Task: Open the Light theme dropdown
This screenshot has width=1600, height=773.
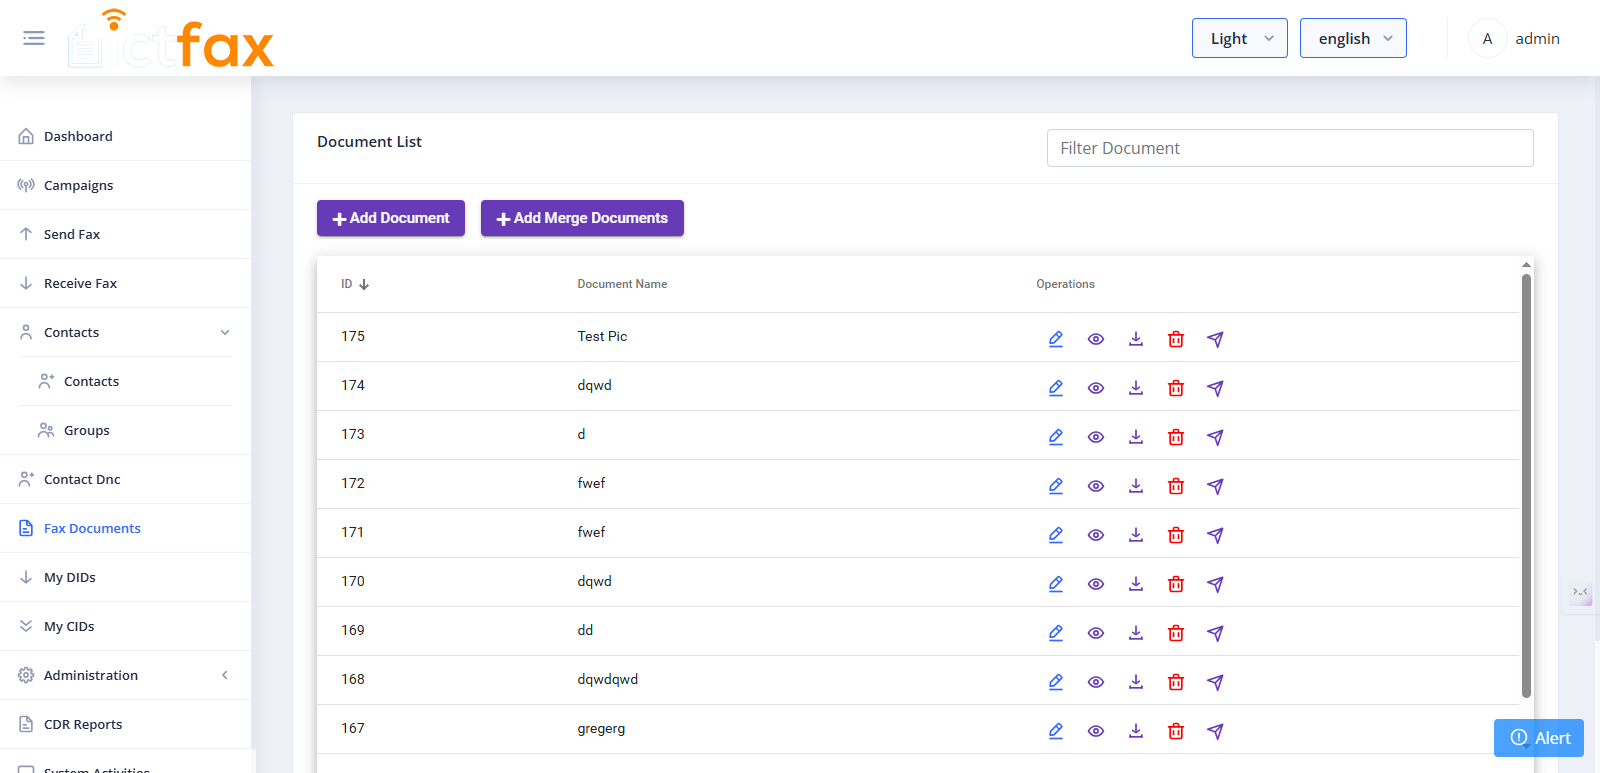Action: tap(1240, 38)
